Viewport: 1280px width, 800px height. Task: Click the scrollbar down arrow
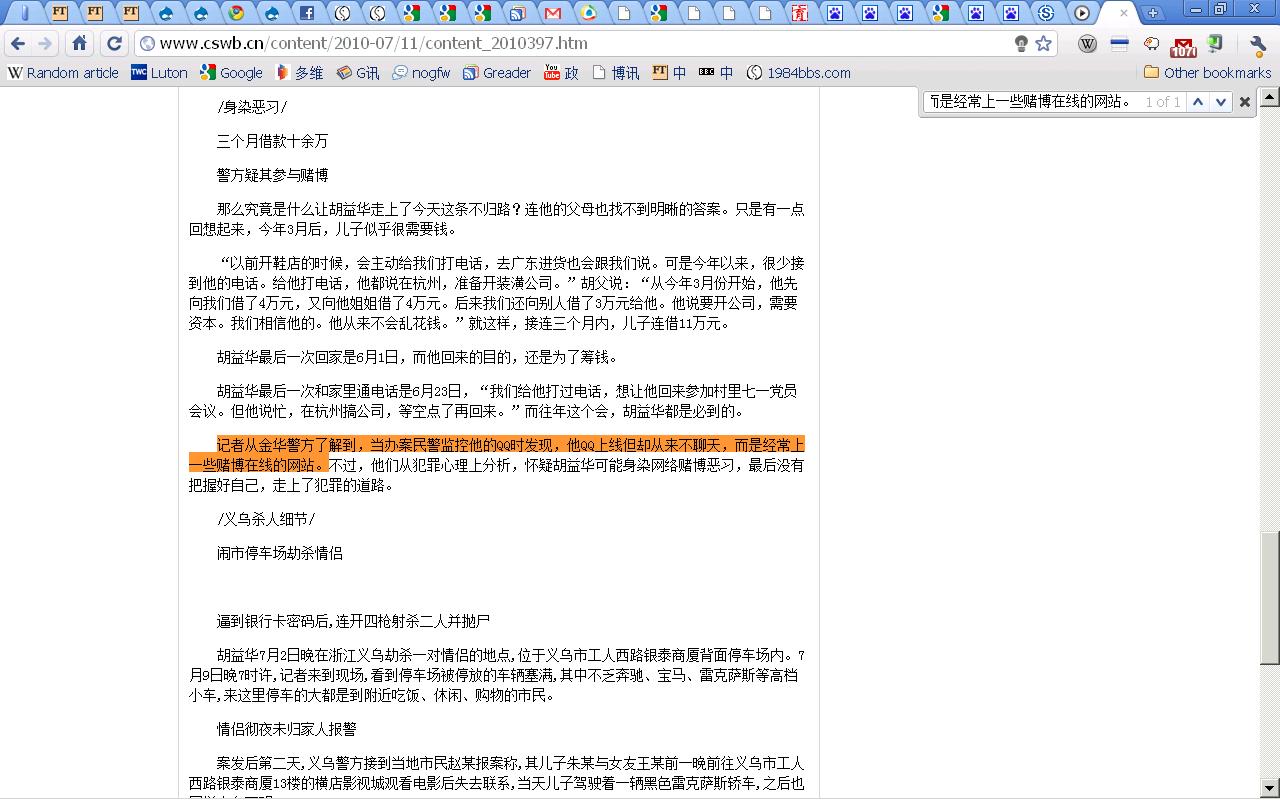point(1269,789)
